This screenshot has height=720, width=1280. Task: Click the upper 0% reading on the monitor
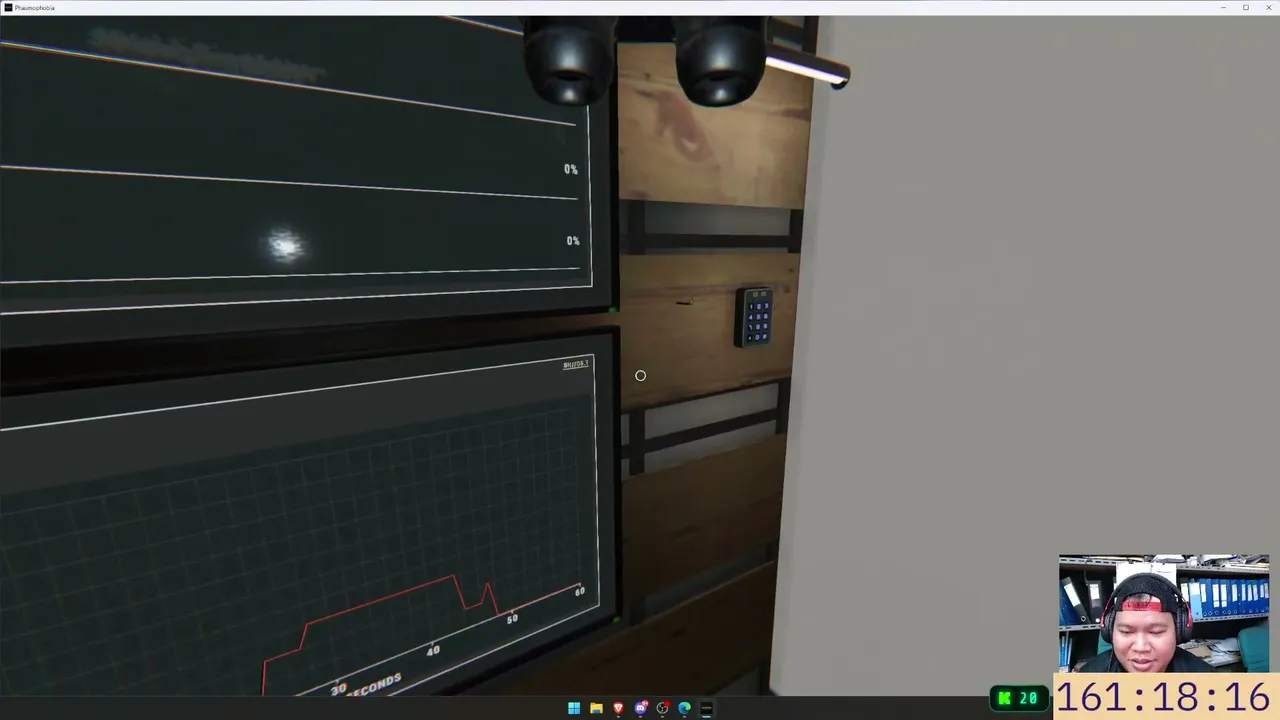pos(571,169)
